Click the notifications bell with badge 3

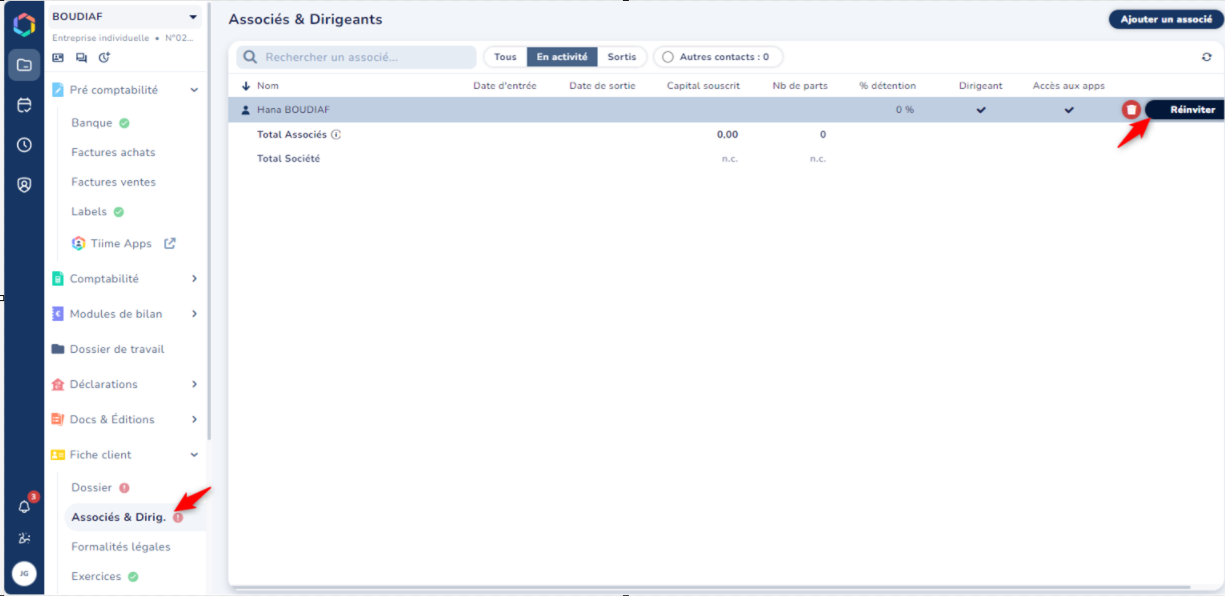25,506
